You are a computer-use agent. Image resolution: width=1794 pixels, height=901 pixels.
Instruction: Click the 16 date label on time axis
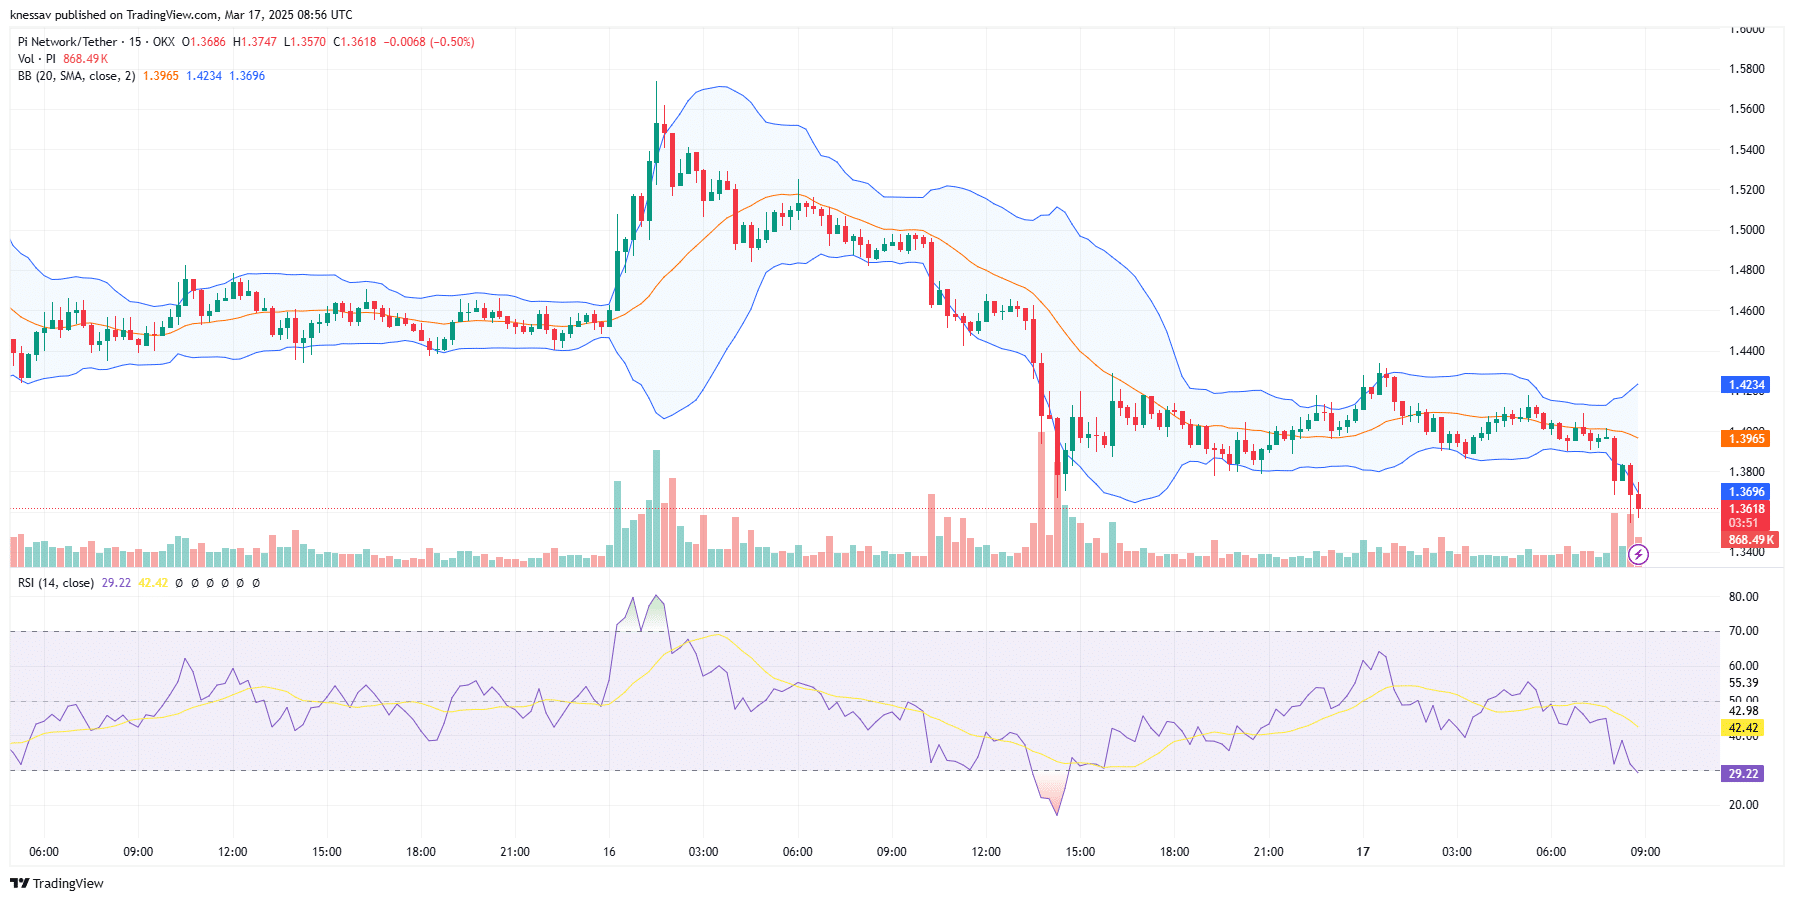(609, 852)
